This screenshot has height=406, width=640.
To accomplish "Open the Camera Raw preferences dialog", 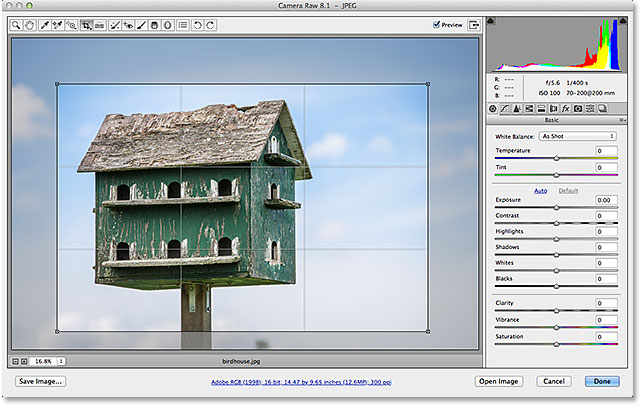I will click(x=183, y=25).
